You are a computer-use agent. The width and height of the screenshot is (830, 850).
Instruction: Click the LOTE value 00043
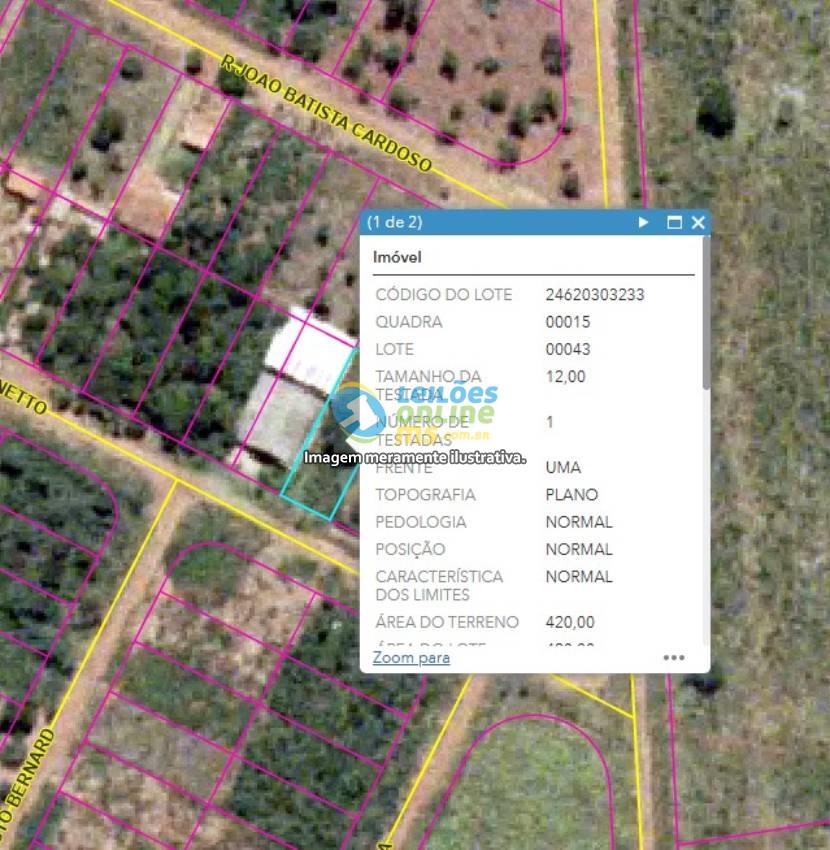coord(568,349)
